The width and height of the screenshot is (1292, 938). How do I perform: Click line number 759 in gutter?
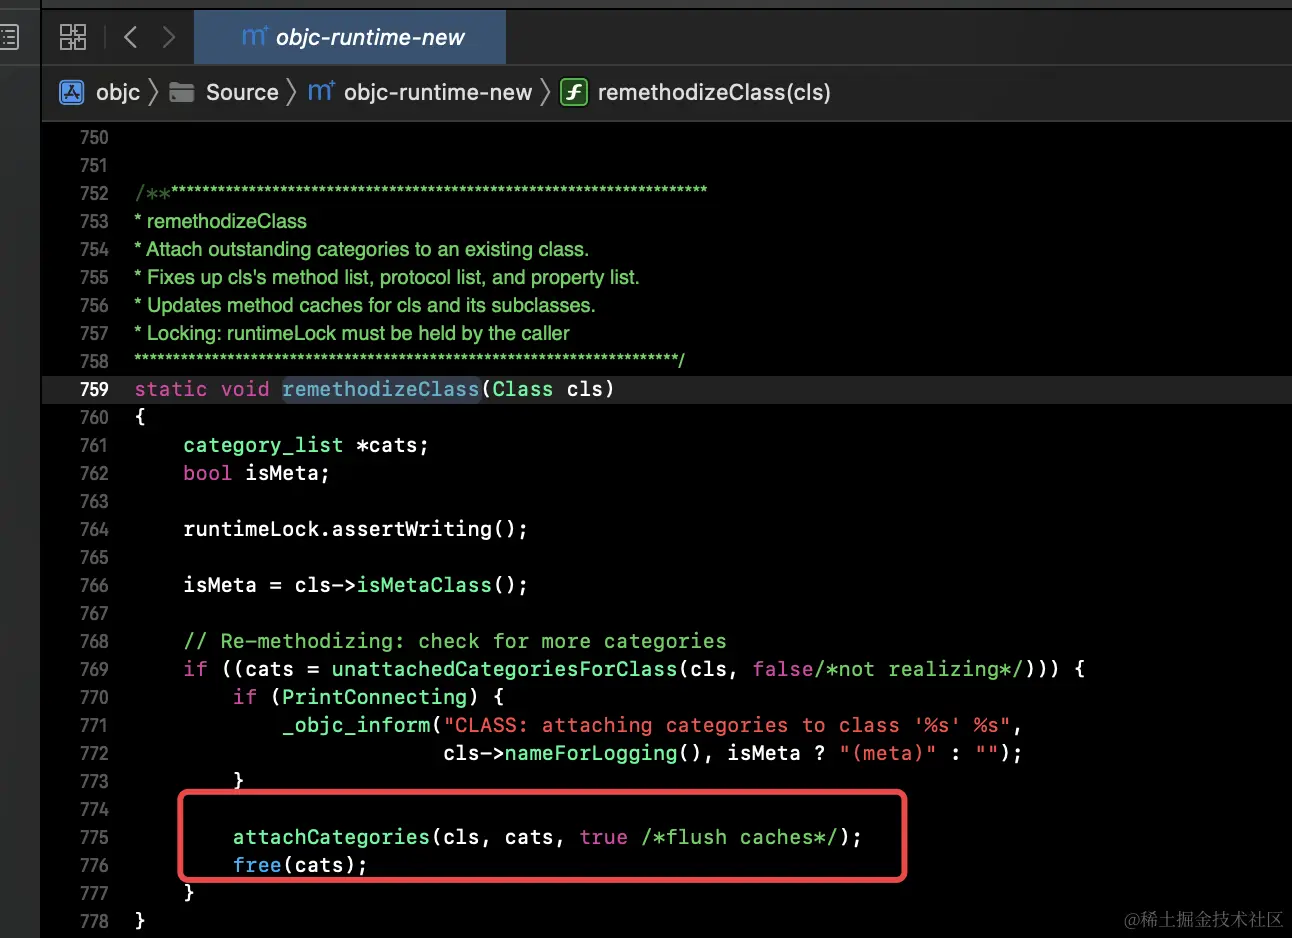coord(94,389)
